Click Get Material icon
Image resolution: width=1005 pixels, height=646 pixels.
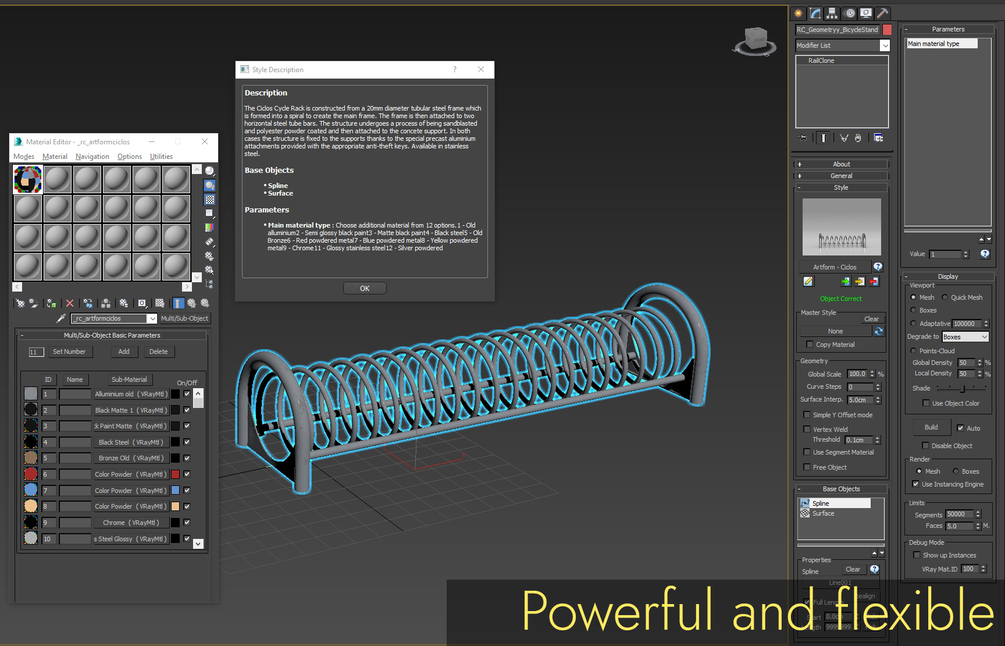[x=20, y=303]
